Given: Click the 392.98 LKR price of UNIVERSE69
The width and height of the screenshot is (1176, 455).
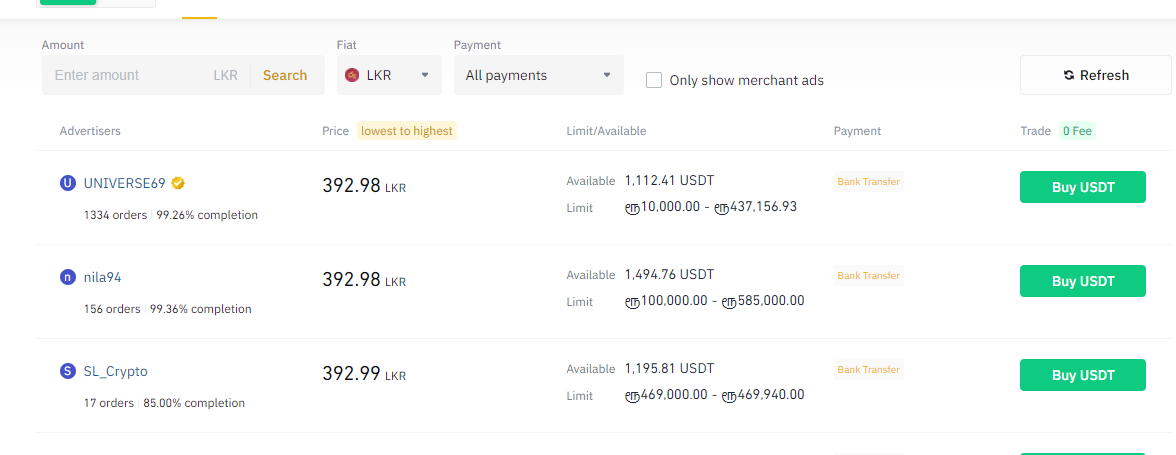Looking at the screenshot, I should click(x=364, y=185).
